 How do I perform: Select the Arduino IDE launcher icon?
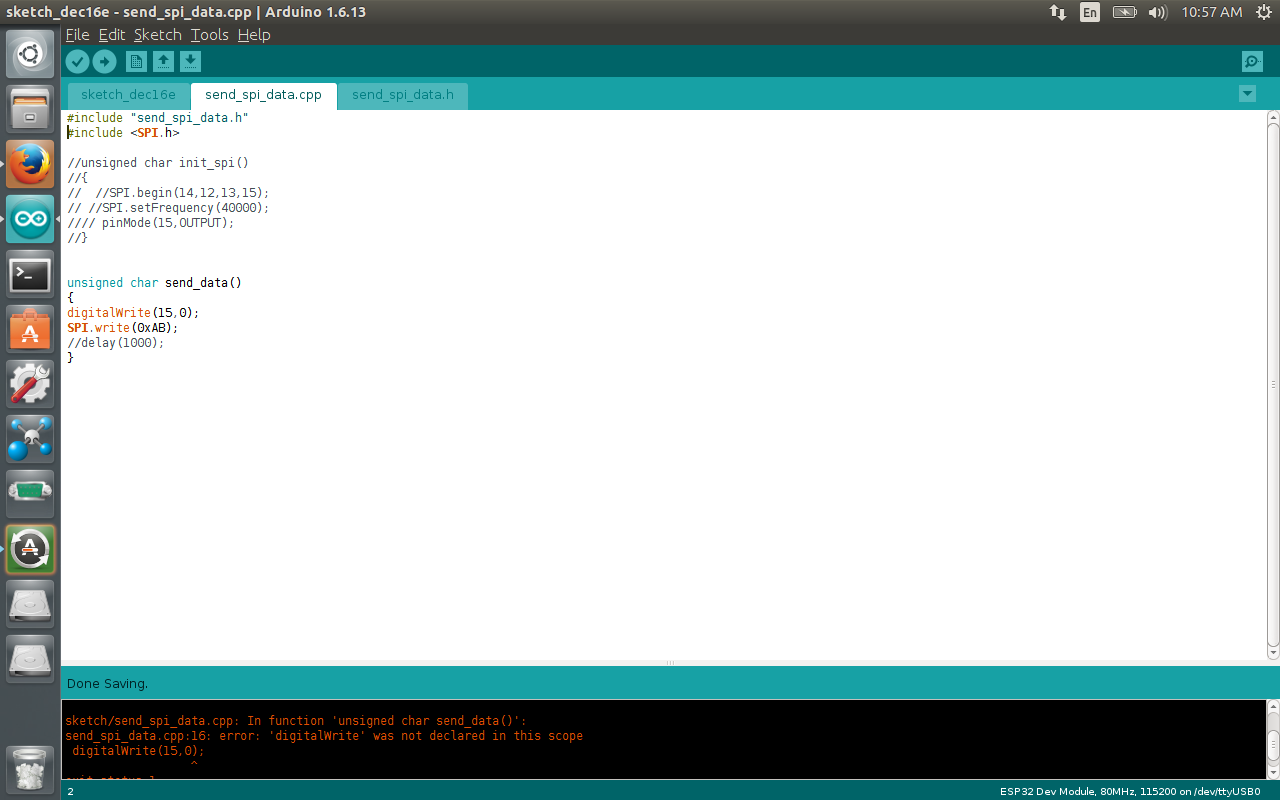click(30, 219)
